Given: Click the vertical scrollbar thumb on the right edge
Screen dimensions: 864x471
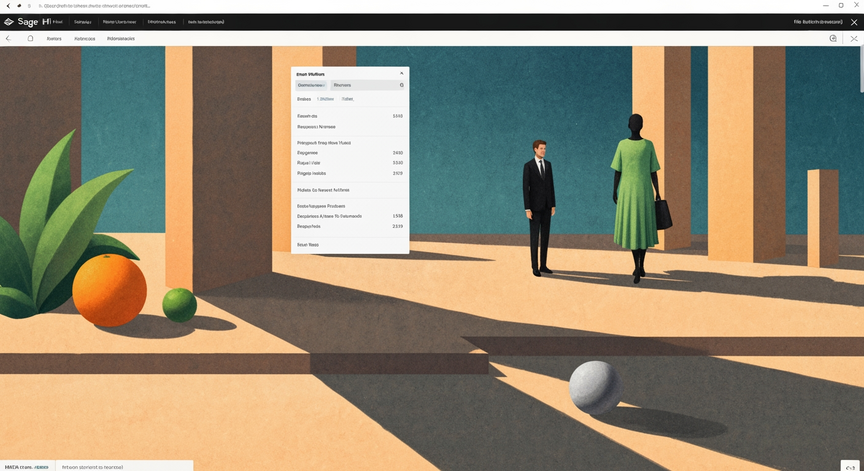Looking at the screenshot, I should point(862,69).
